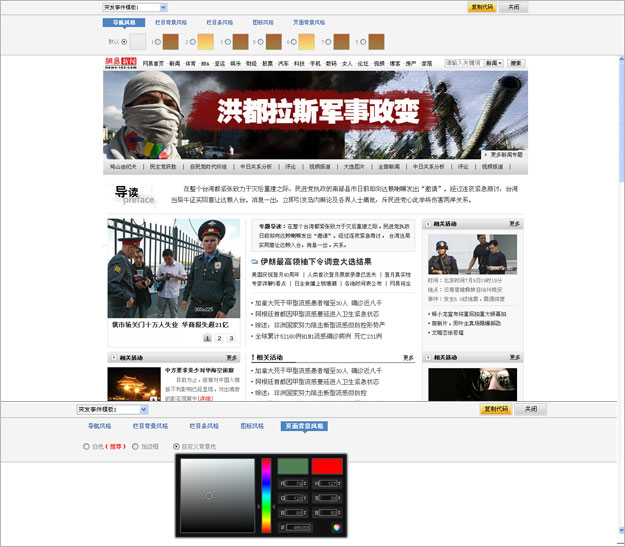
Task: Switch to 导航风格 tab in top panel
Action: 124,22
